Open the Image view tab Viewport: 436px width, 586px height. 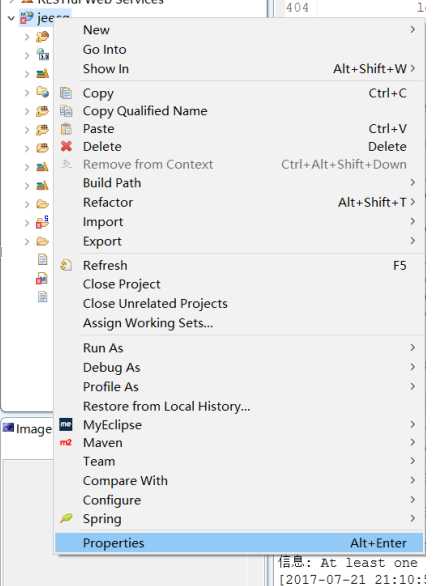(28, 429)
